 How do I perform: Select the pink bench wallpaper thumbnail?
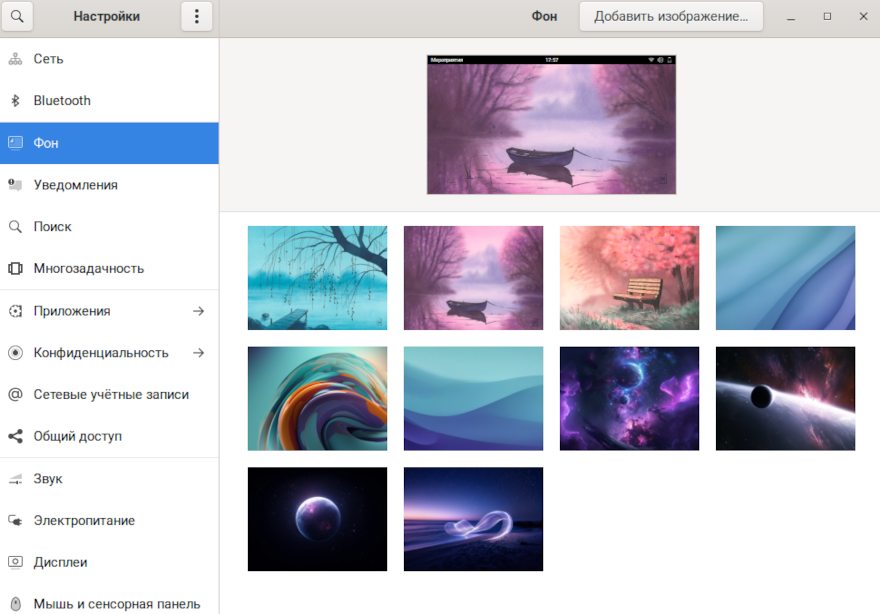pos(629,278)
